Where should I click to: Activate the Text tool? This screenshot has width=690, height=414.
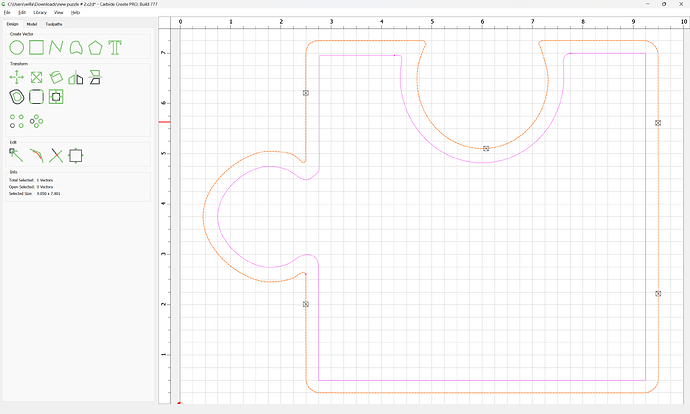click(x=115, y=47)
